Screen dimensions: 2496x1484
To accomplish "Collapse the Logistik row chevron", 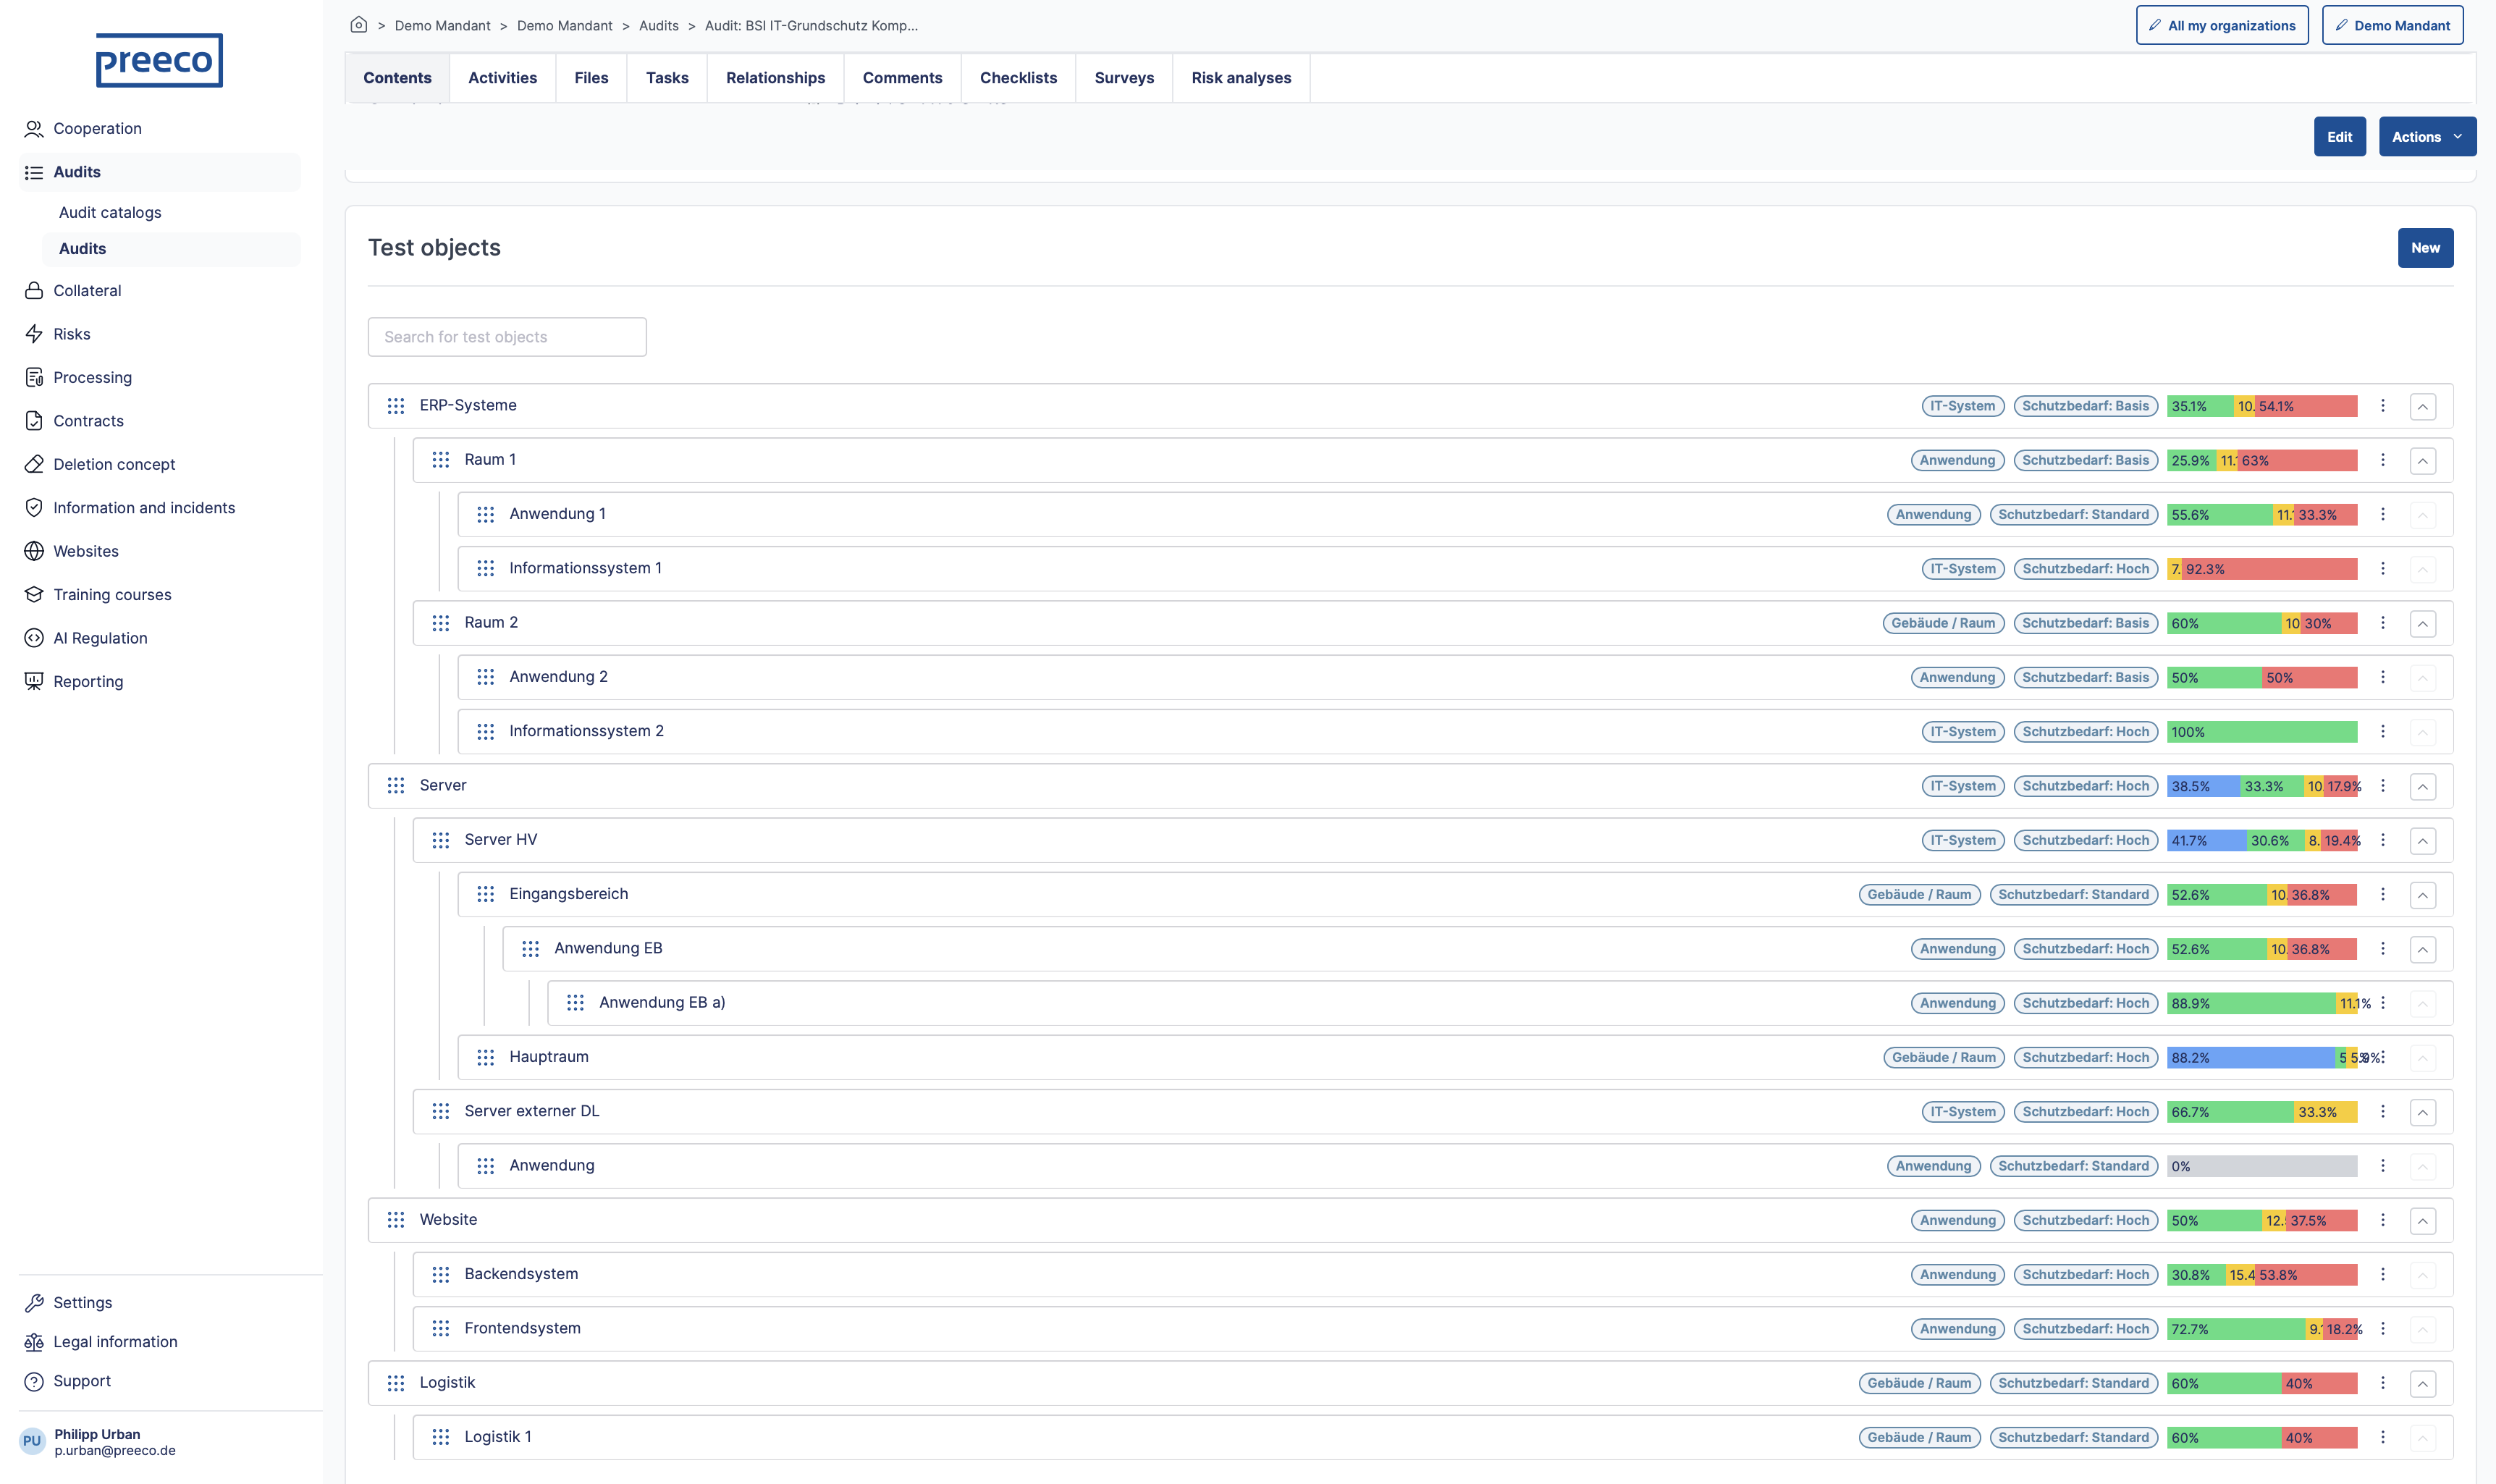I will 2422,1384.
